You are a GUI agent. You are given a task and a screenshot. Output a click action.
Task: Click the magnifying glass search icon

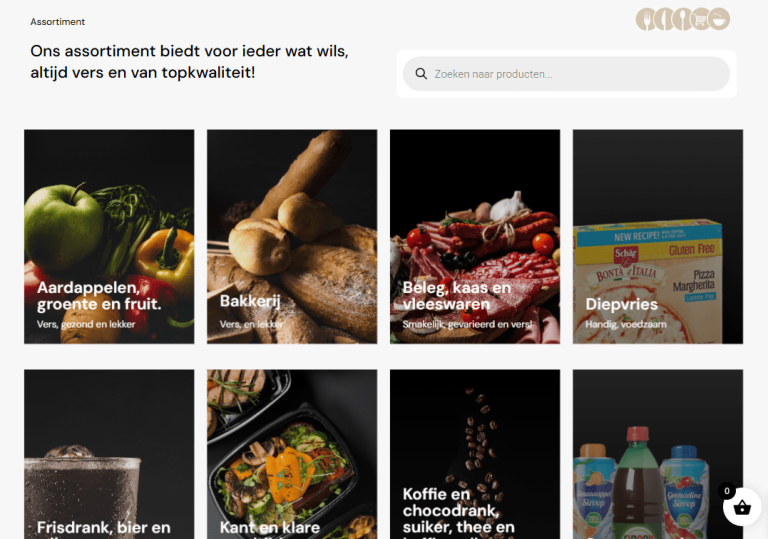(x=421, y=74)
